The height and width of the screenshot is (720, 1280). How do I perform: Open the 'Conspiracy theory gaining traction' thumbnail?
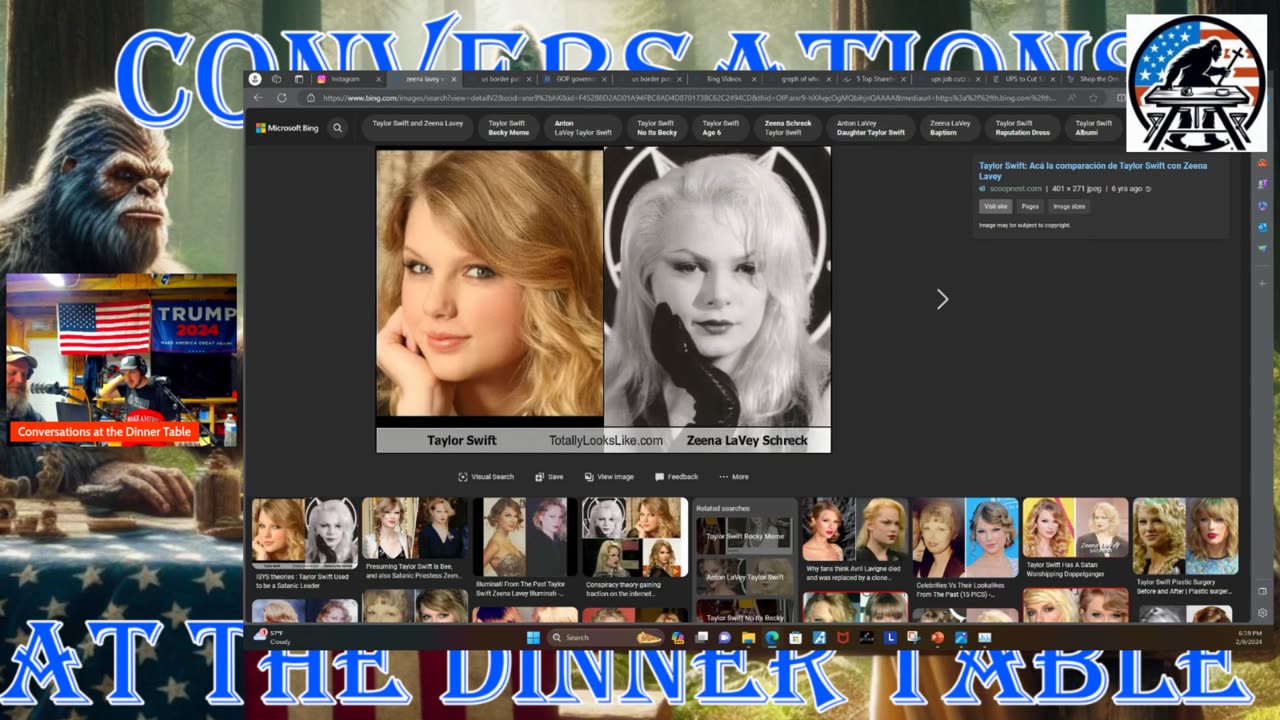point(635,537)
